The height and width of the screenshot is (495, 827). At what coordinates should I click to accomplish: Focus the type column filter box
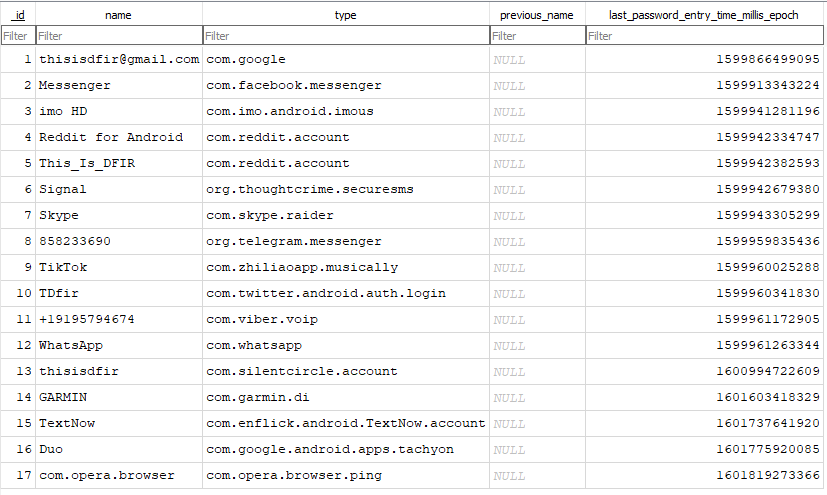[x=346, y=36]
